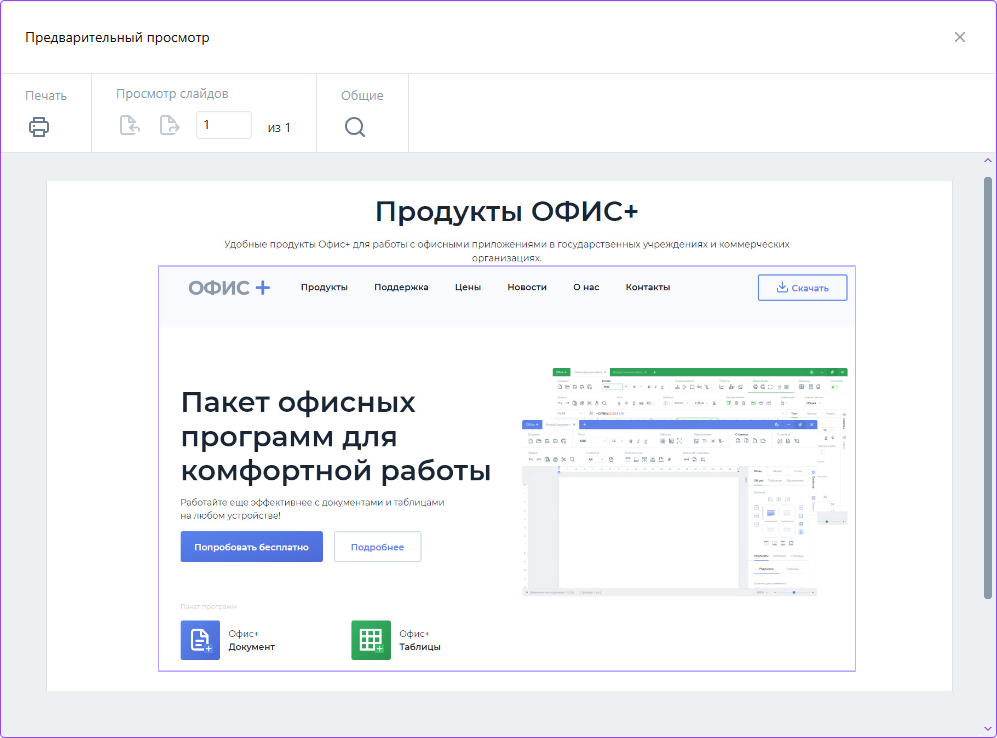Click the scroll down arrow of preview
The image size is (997, 738).
988,729
